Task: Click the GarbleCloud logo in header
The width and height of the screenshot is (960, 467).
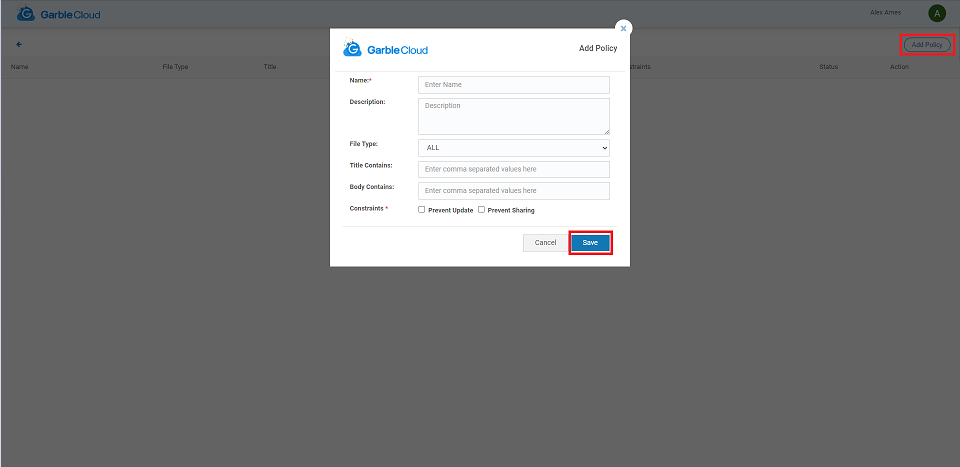Action: tap(59, 13)
